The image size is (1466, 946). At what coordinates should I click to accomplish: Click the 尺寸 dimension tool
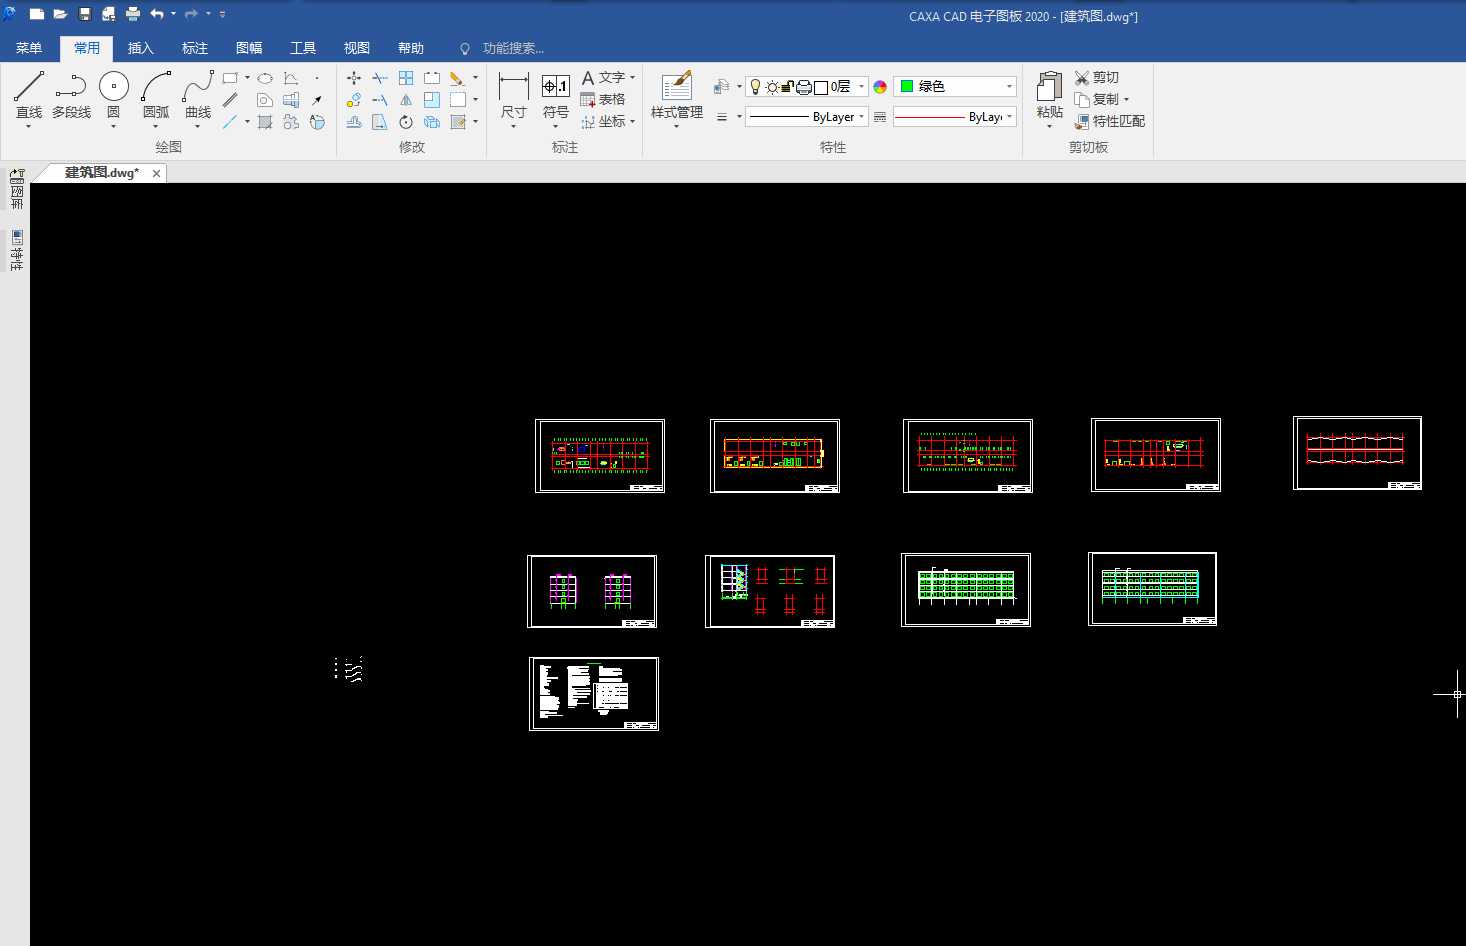pos(514,97)
